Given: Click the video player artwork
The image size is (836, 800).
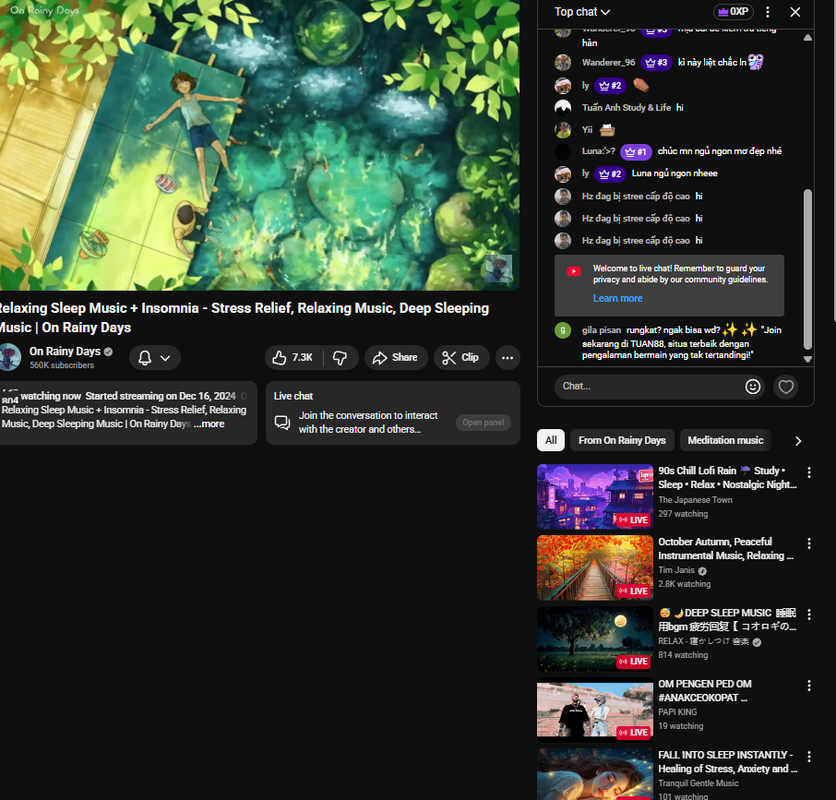Looking at the screenshot, I should 260,145.
